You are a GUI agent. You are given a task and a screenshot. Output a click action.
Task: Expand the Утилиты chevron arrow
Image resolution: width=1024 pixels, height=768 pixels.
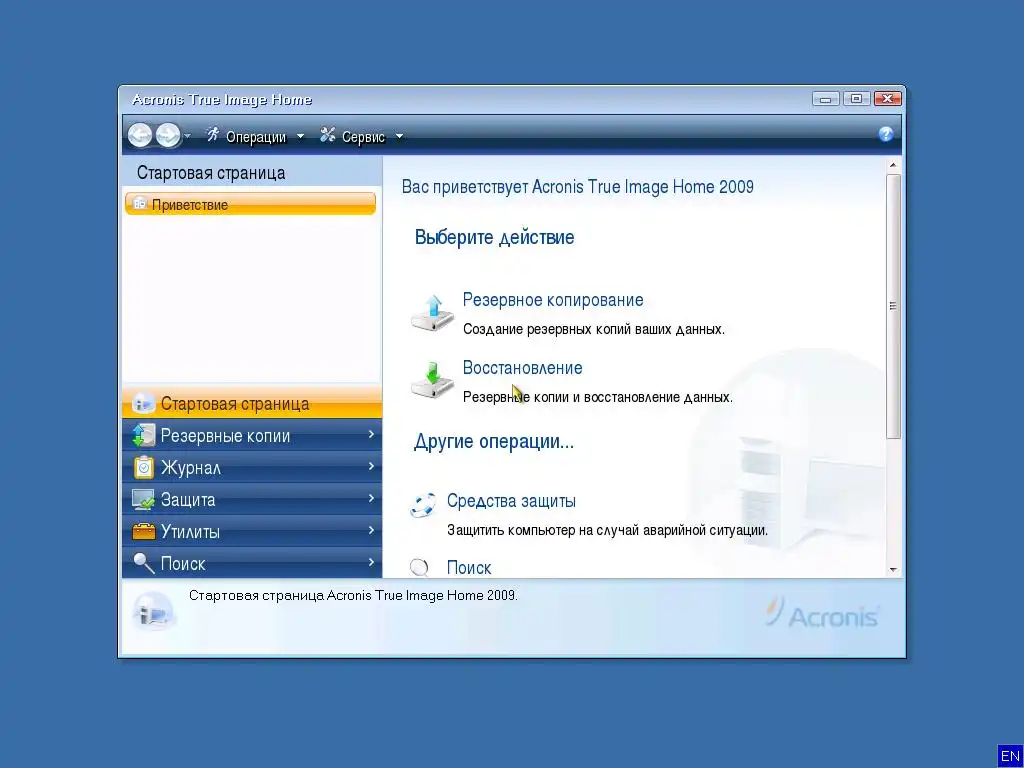tap(371, 530)
